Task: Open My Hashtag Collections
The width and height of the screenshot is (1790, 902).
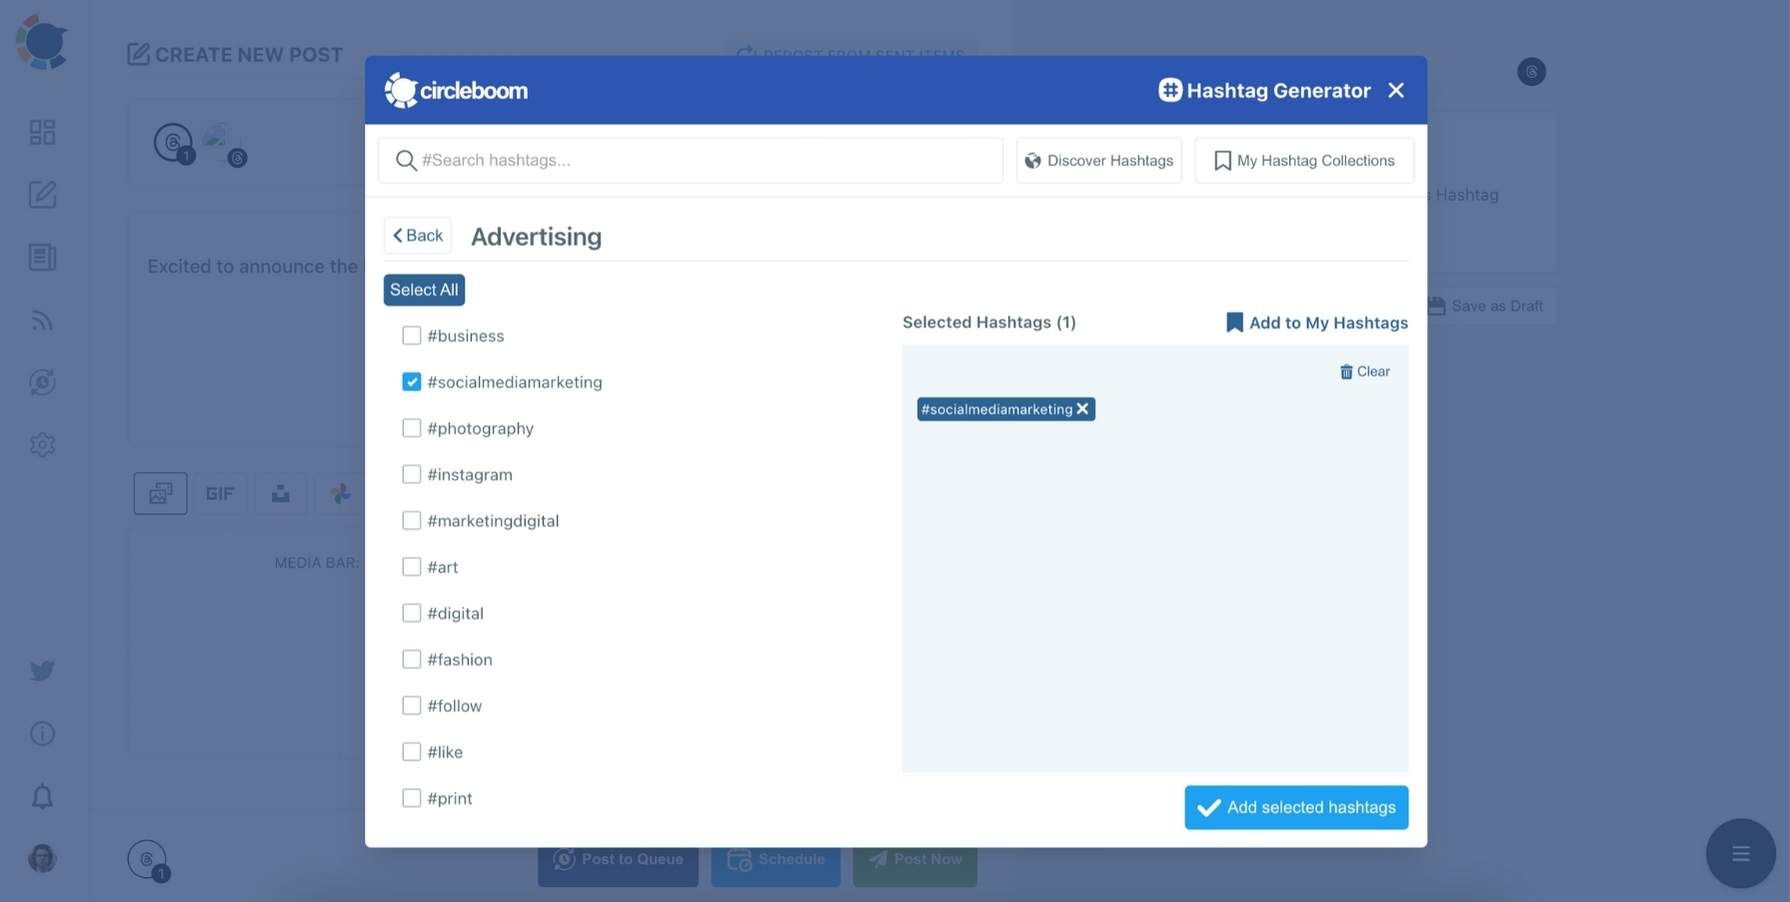Action: tap(1304, 160)
